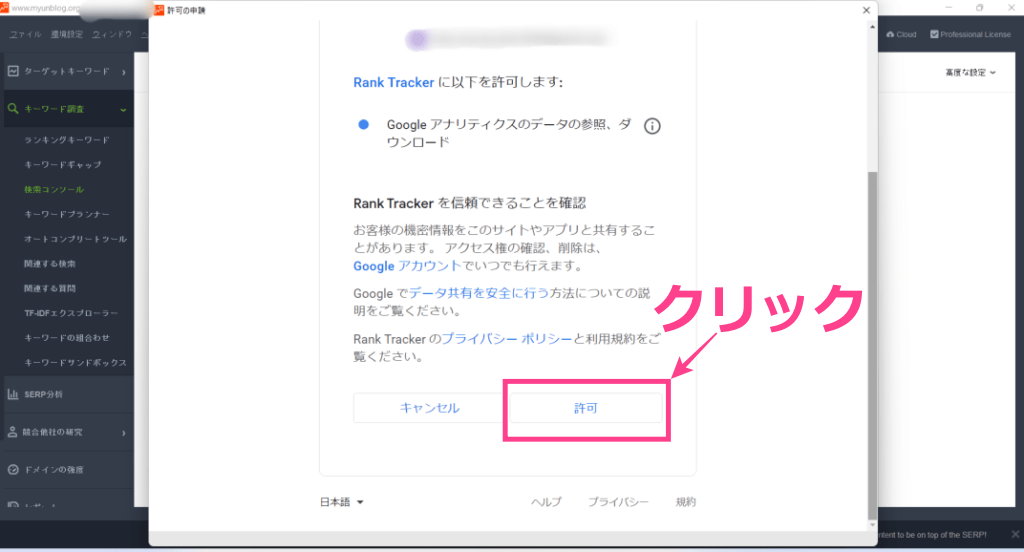The height and width of the screenshot is (552, 1024).
Task: Select キーワードの組合わせ in sidebar
Action: point(67,338)
